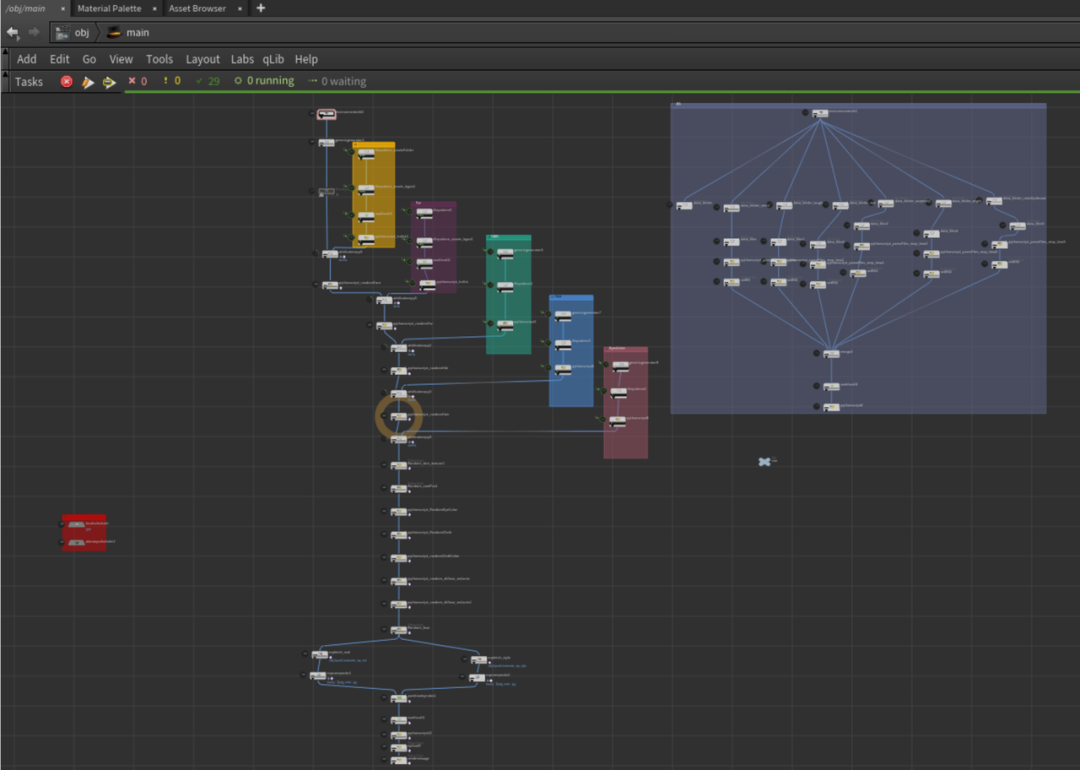Click the dirty-all-nodes broom icon in Tasks bar
This screenshot has width=1080, height=770.
(88, 82)
